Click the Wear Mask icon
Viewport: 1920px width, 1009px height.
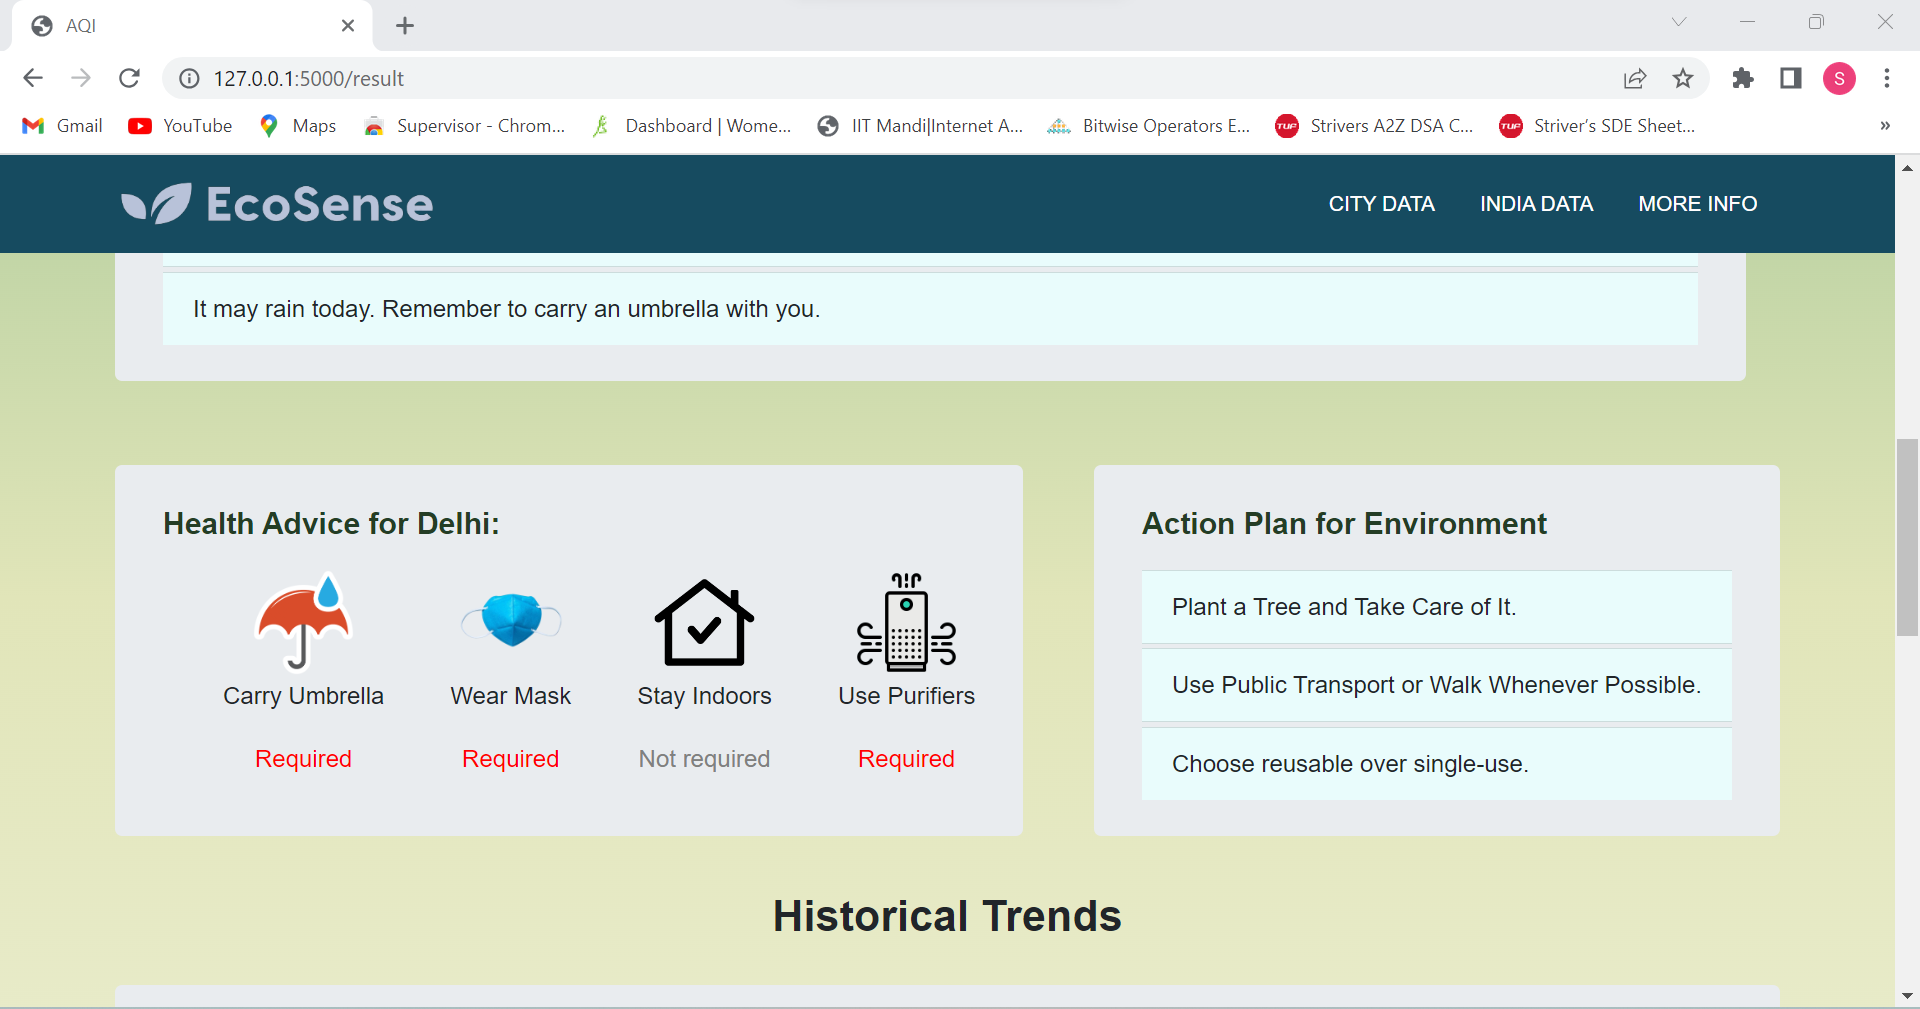point(510,620)
